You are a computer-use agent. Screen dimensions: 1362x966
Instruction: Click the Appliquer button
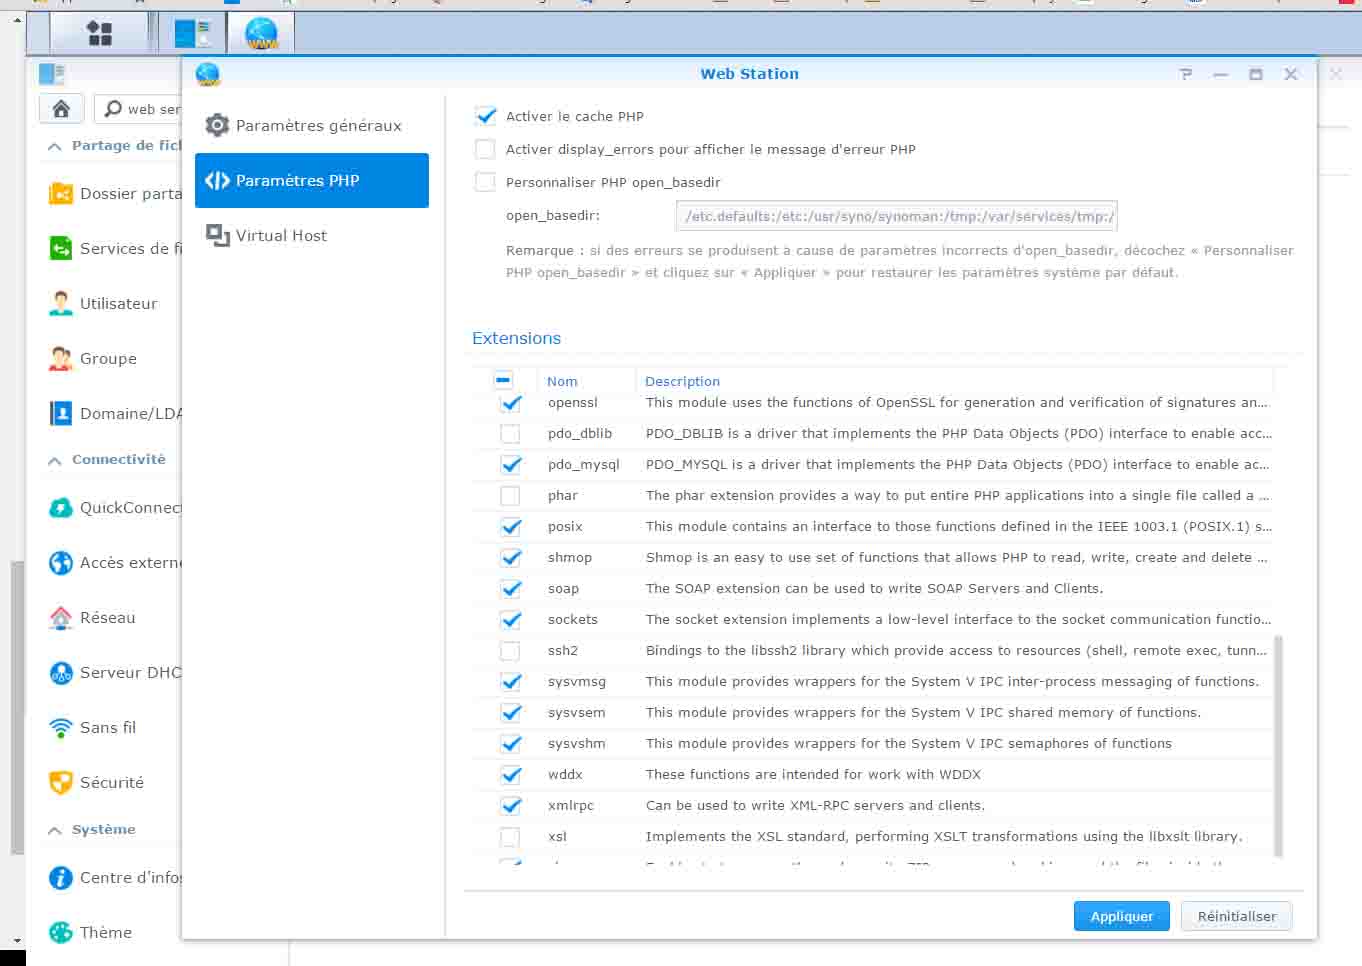coord(1121,916)
